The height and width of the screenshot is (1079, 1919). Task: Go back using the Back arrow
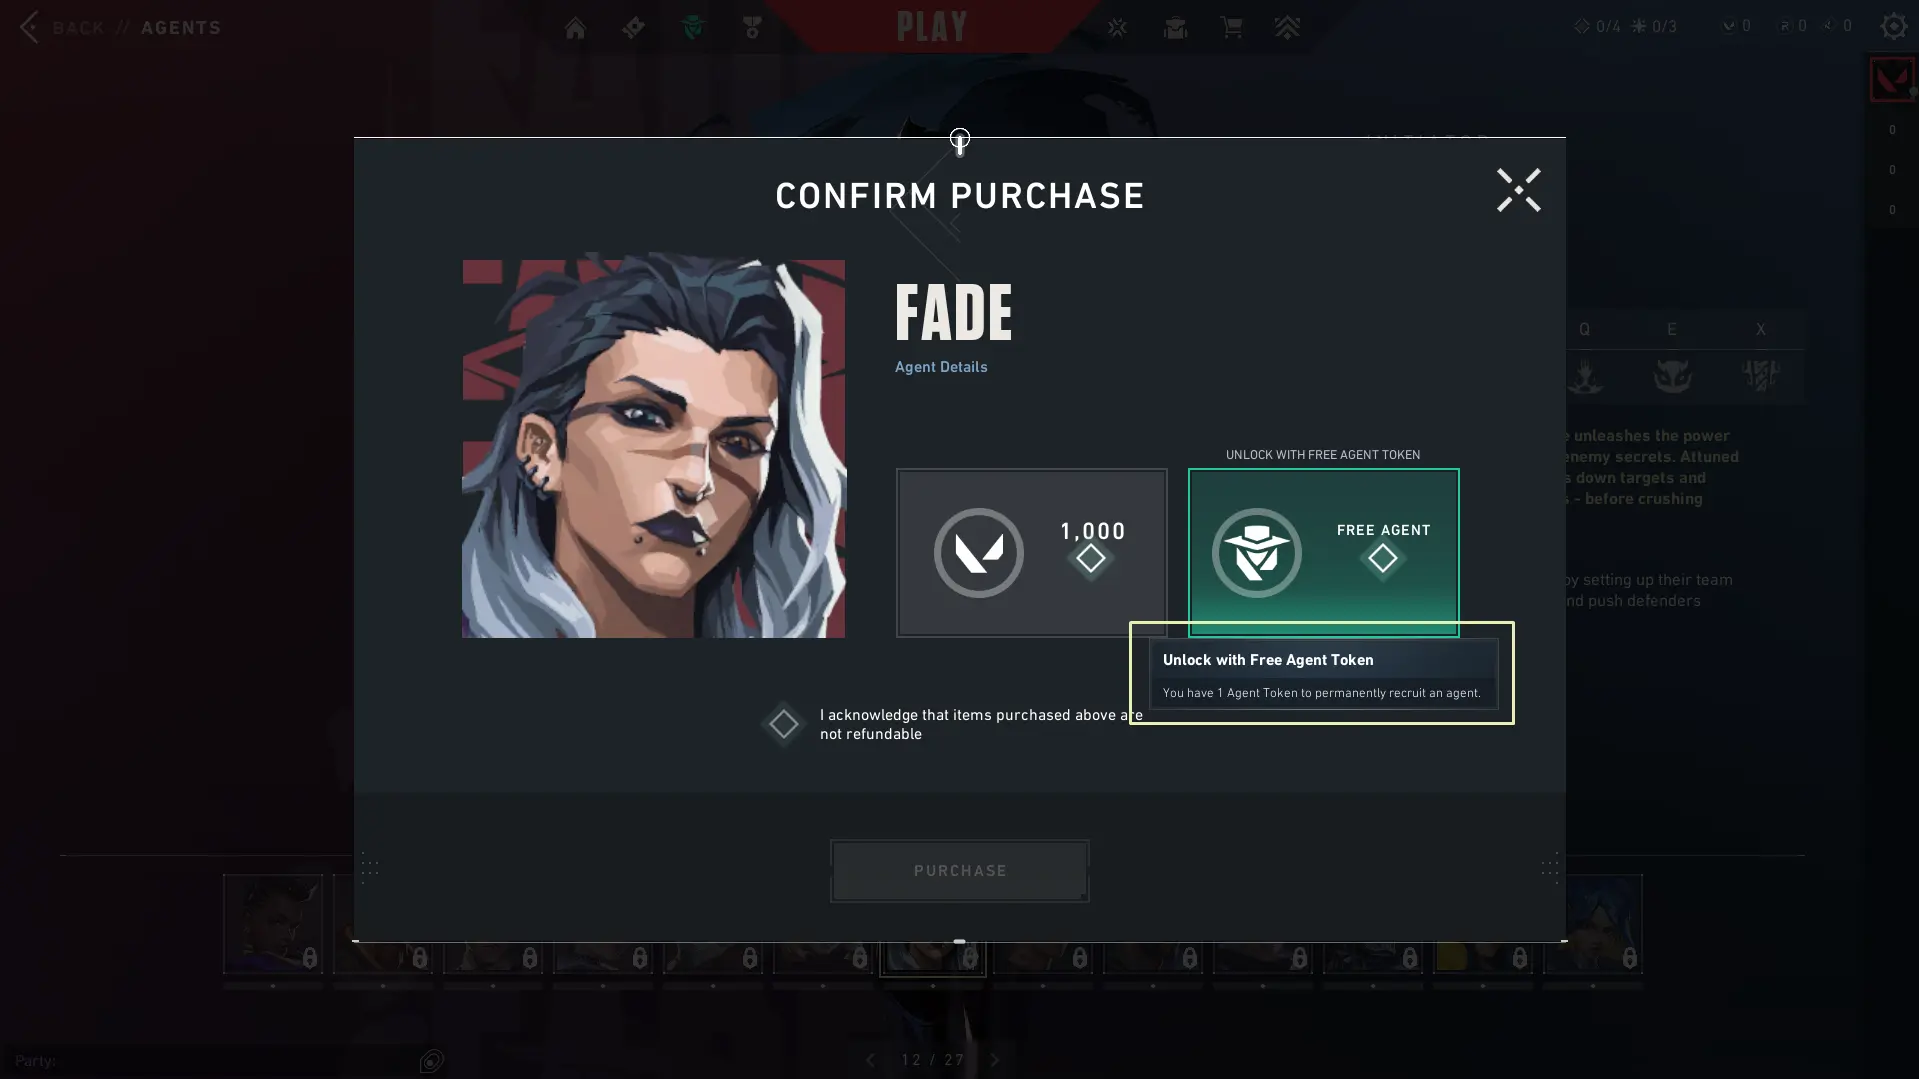pyautogui.click(x=30, y=27)
